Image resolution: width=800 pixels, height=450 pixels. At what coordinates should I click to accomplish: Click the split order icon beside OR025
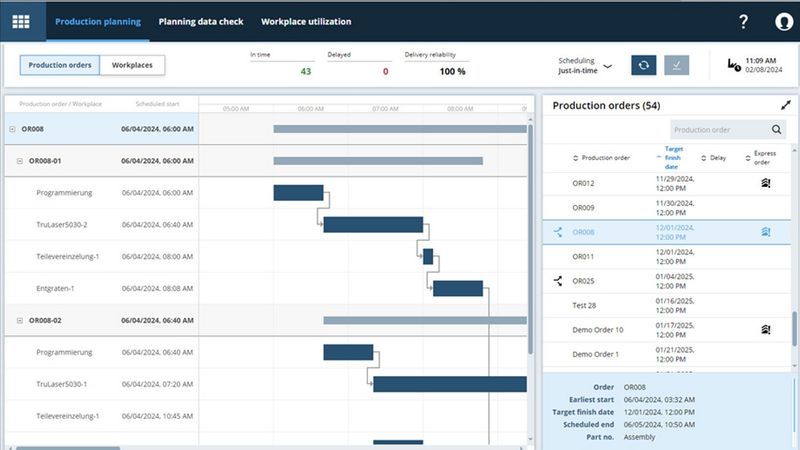[558, 281]
